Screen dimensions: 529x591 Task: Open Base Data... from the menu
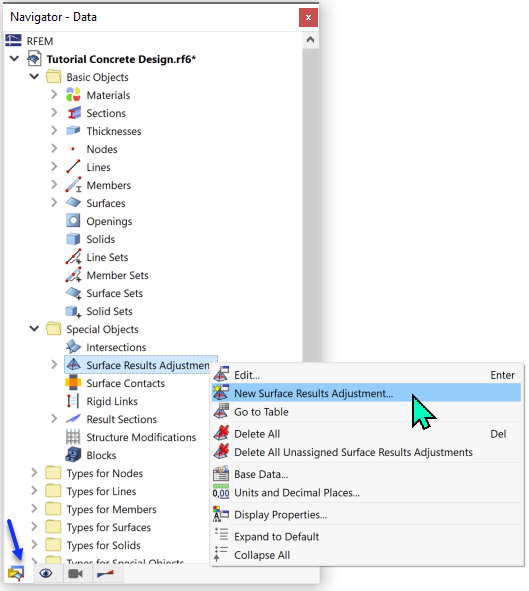[367, 474]
